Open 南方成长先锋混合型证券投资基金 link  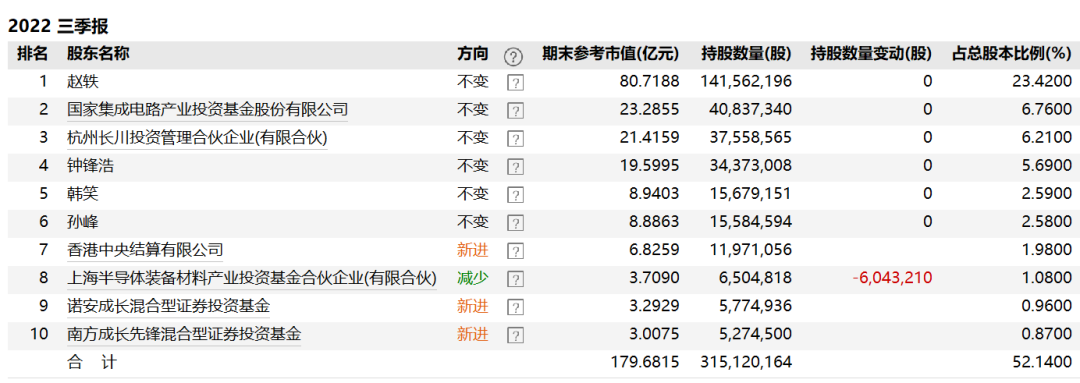pyautogui.click(x=184, y=335)
